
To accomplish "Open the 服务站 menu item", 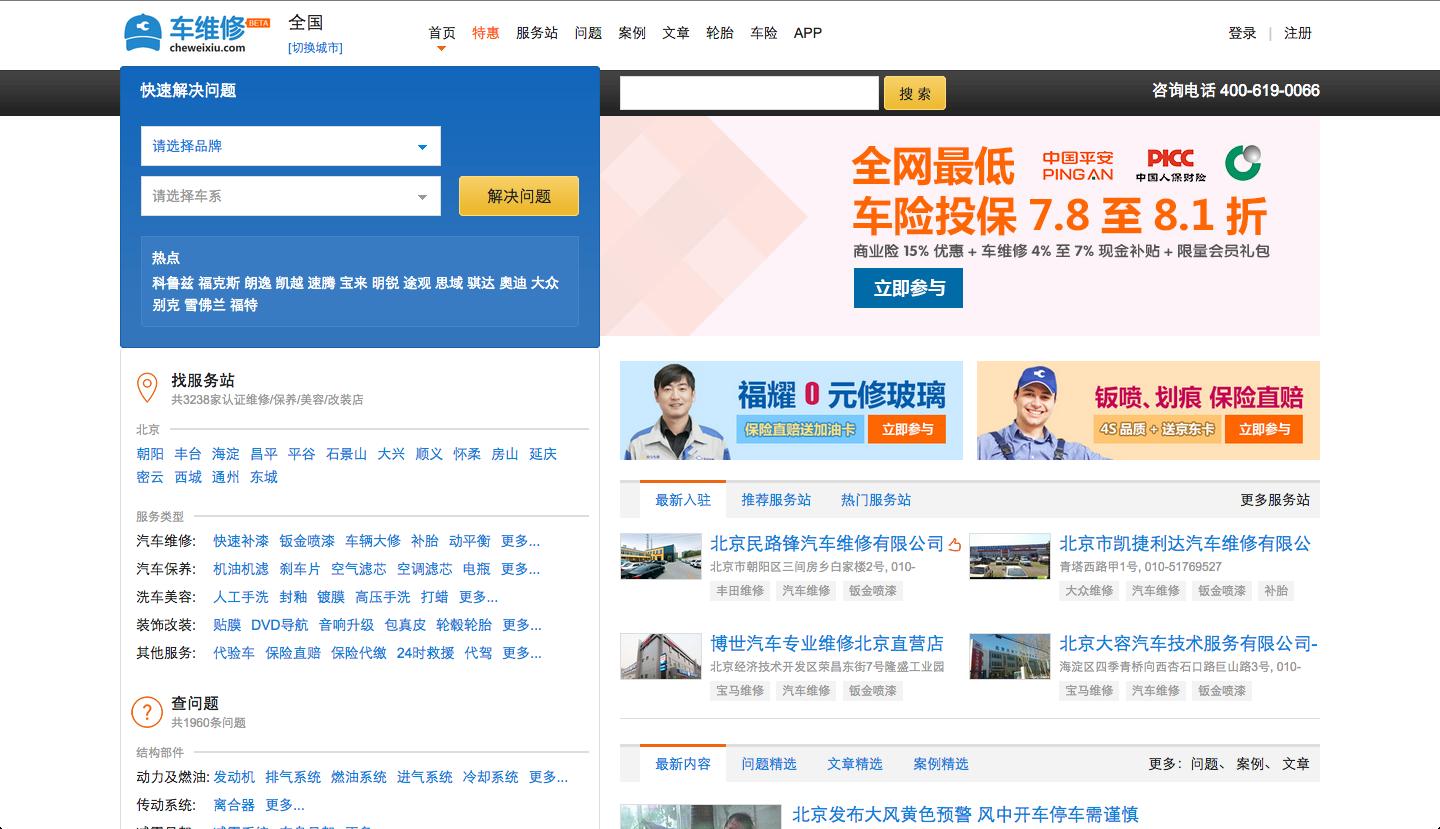I will 537,33.
